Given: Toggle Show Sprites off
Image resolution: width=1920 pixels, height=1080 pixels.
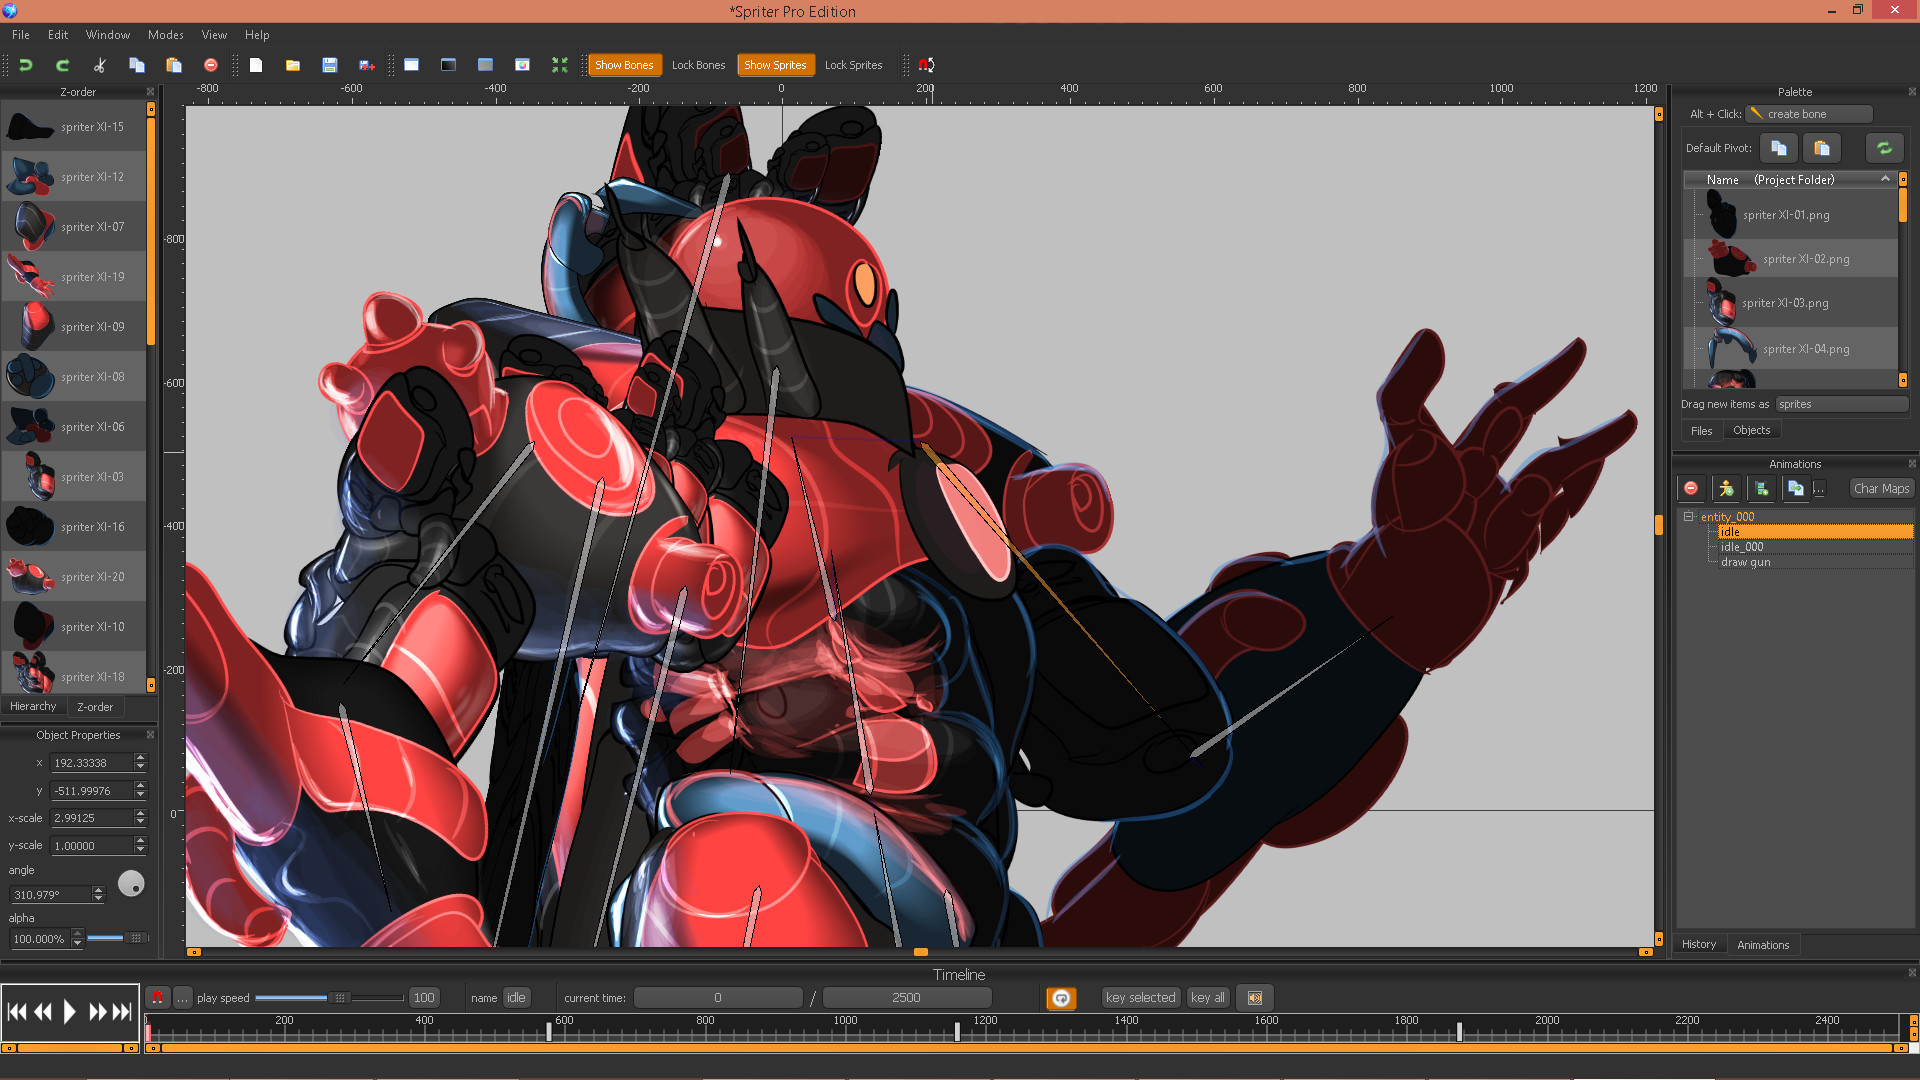Looking at the screenshot, I should 776,64.
